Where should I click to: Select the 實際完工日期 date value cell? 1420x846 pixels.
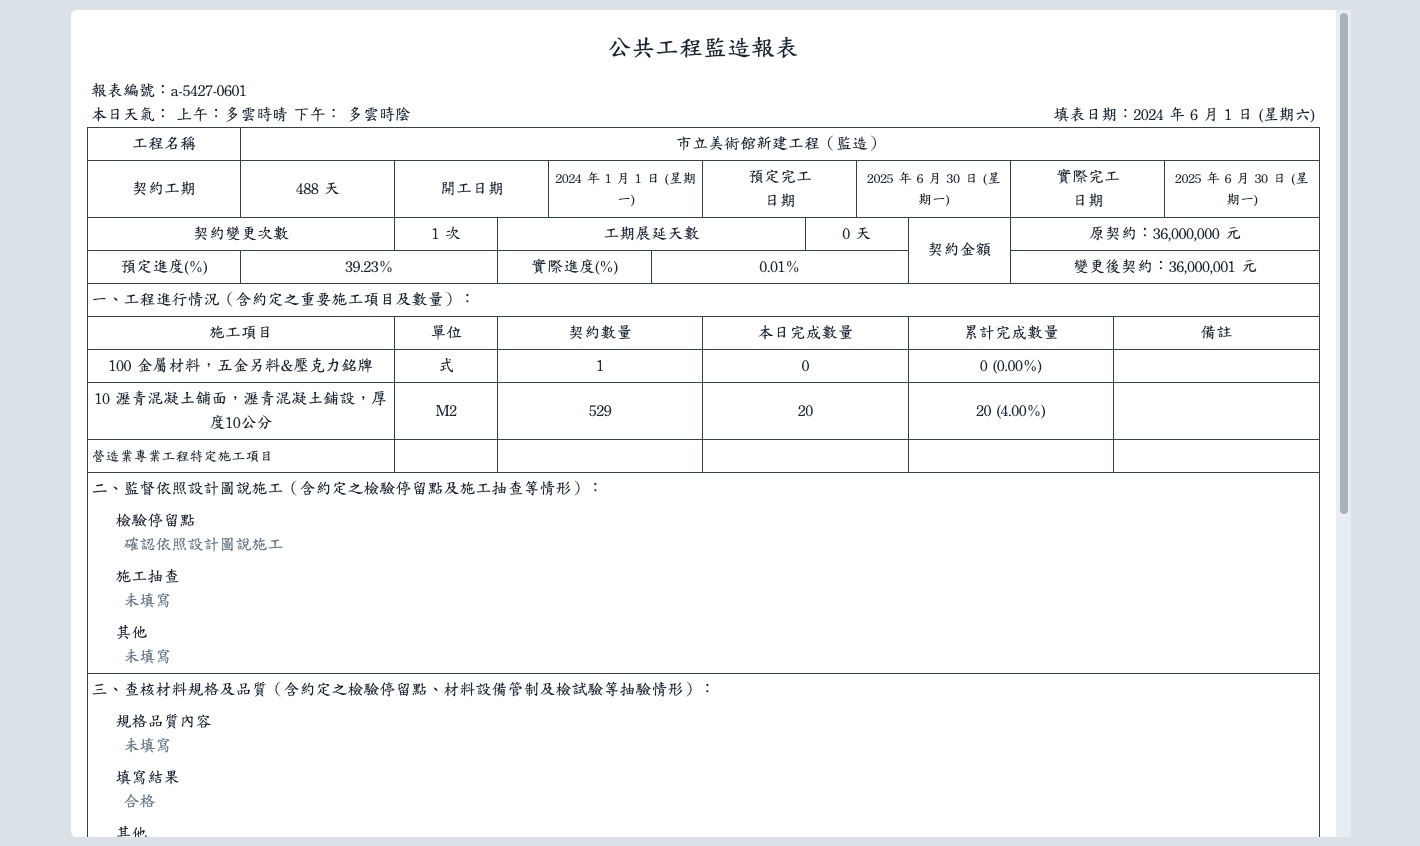coord(1241,189)
